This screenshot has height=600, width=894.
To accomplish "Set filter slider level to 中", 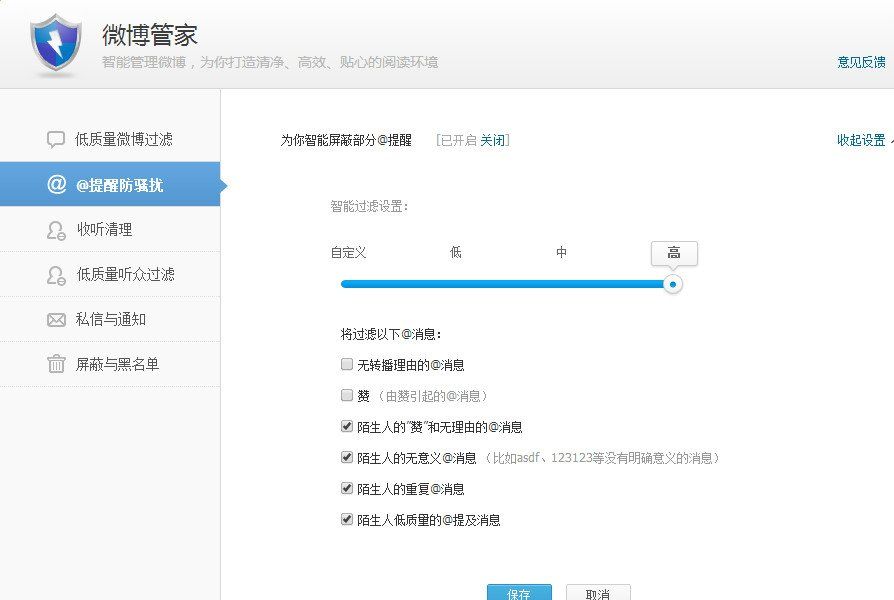I will coord(562,253).
